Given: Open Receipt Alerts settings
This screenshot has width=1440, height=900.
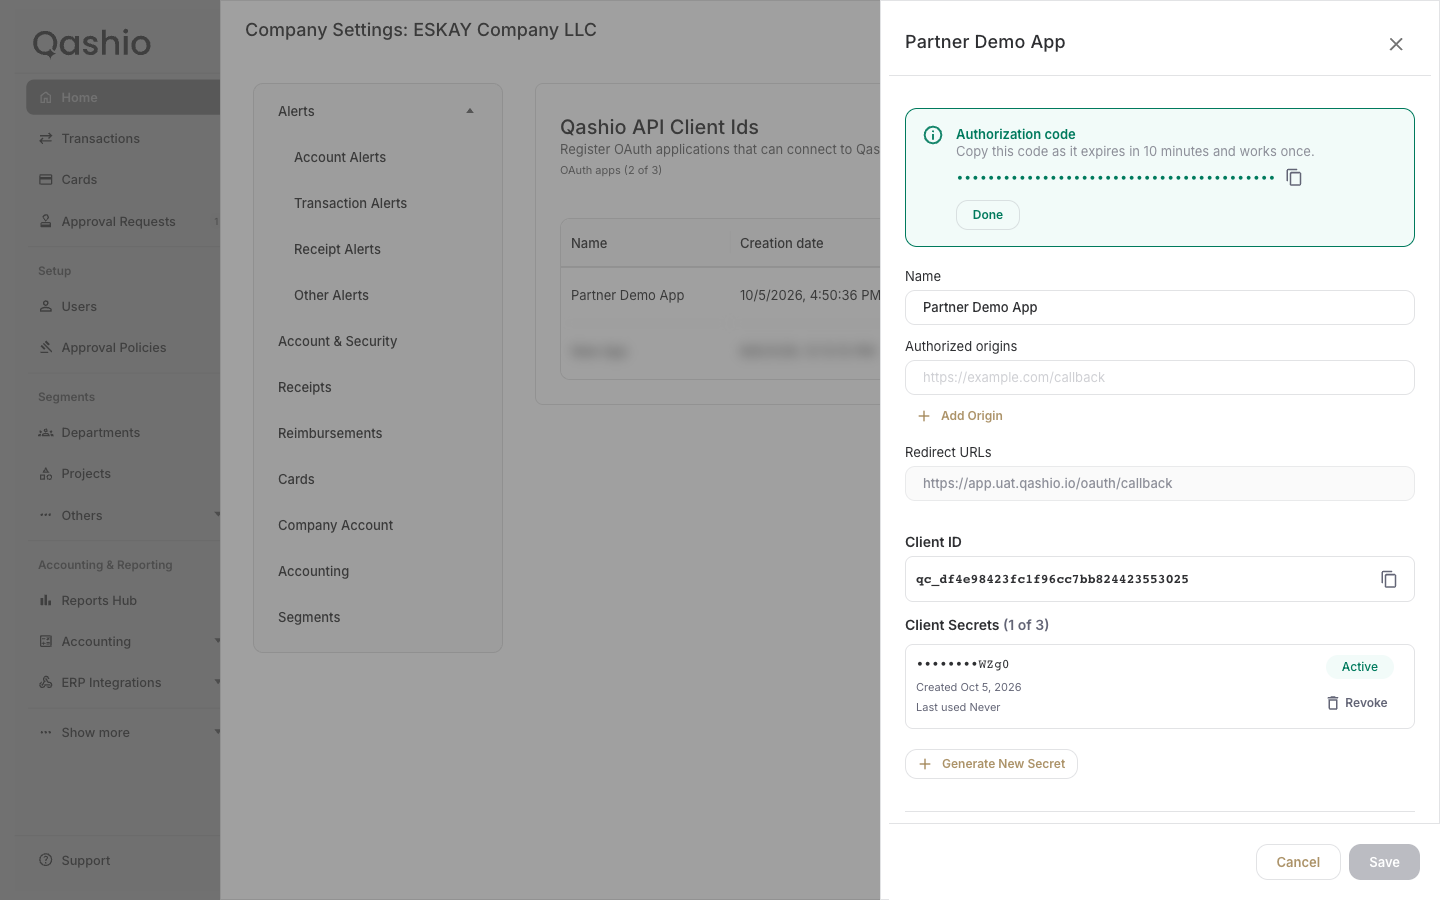Looking at the screenshot, I should (337, 249).
